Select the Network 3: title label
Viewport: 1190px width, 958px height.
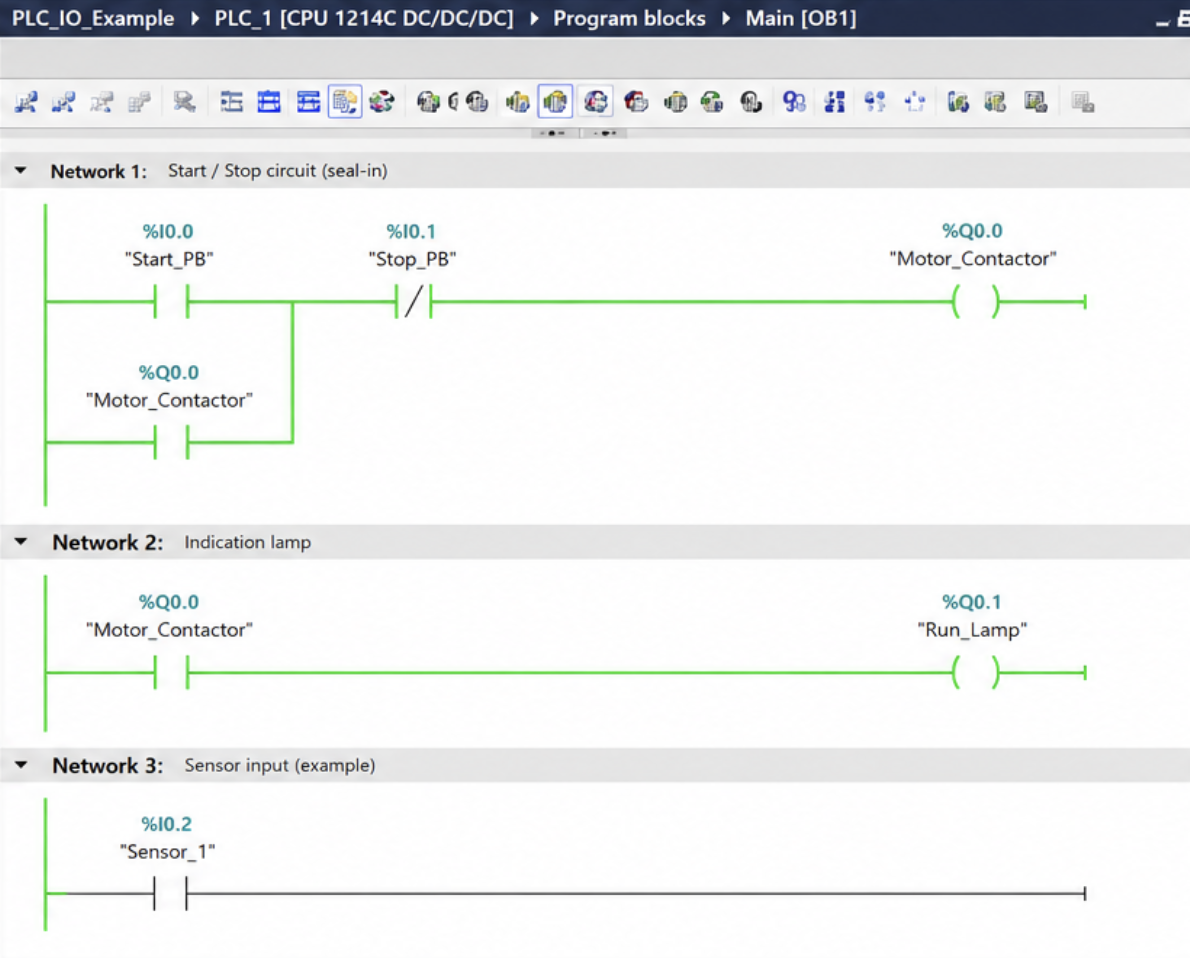tap(108, 766)
